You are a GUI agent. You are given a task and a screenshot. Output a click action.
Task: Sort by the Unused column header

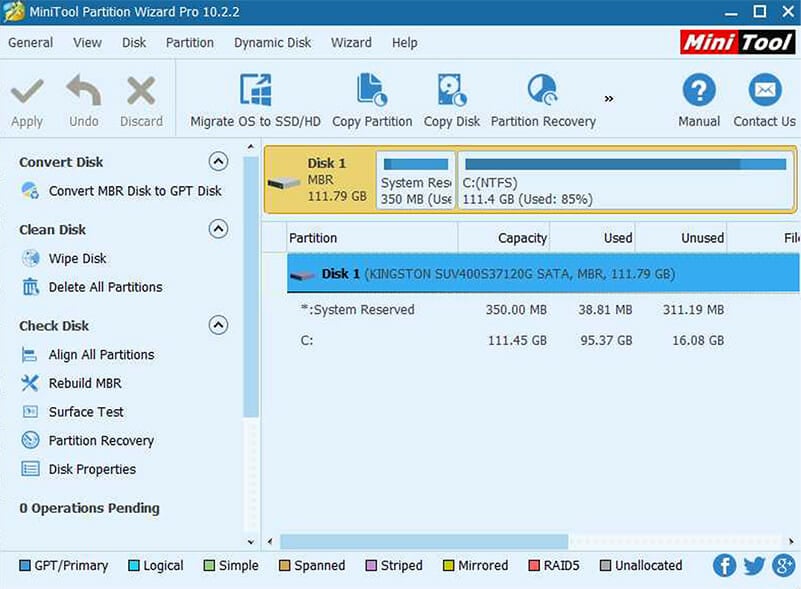(x=680, y=238)
